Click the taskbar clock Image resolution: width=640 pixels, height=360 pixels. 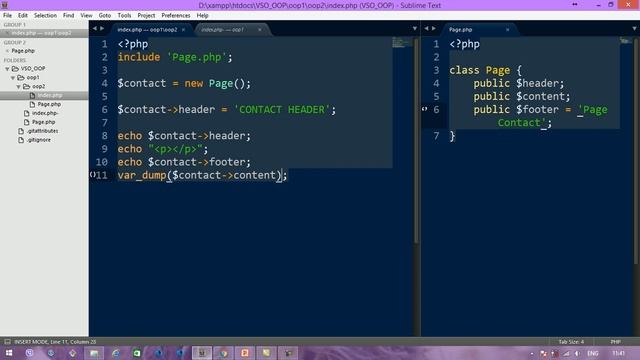coord(618,353)
